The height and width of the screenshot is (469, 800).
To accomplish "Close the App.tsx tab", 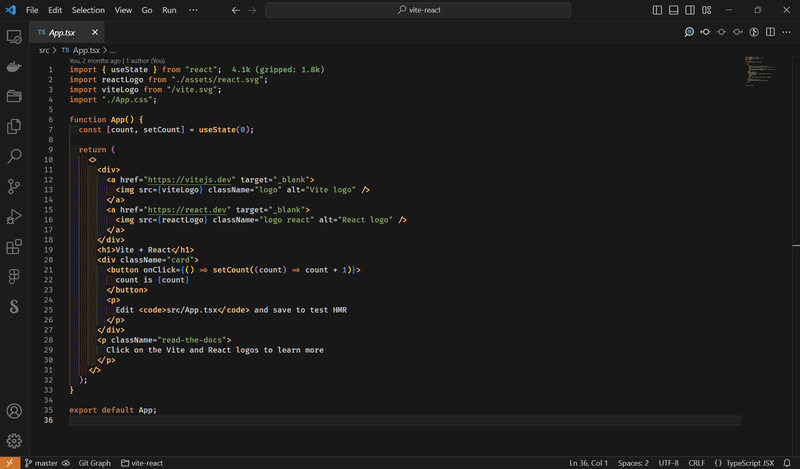I will 94,32.
